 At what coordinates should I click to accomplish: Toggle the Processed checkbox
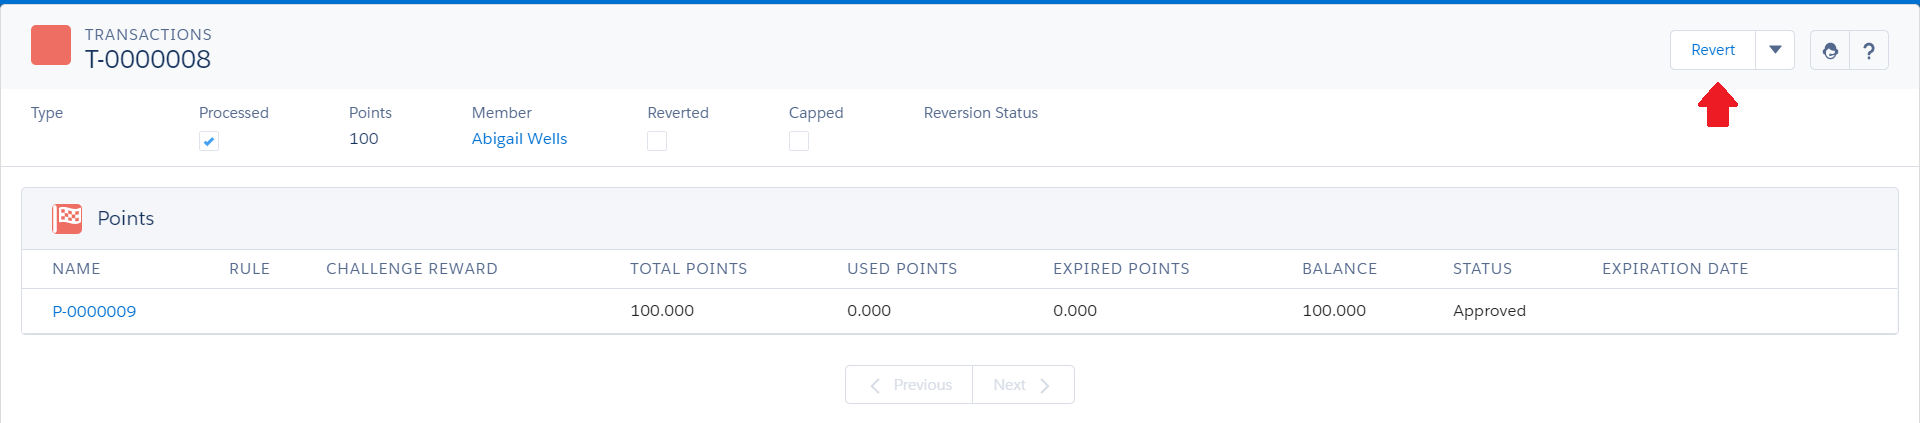(x=209, y=141)
